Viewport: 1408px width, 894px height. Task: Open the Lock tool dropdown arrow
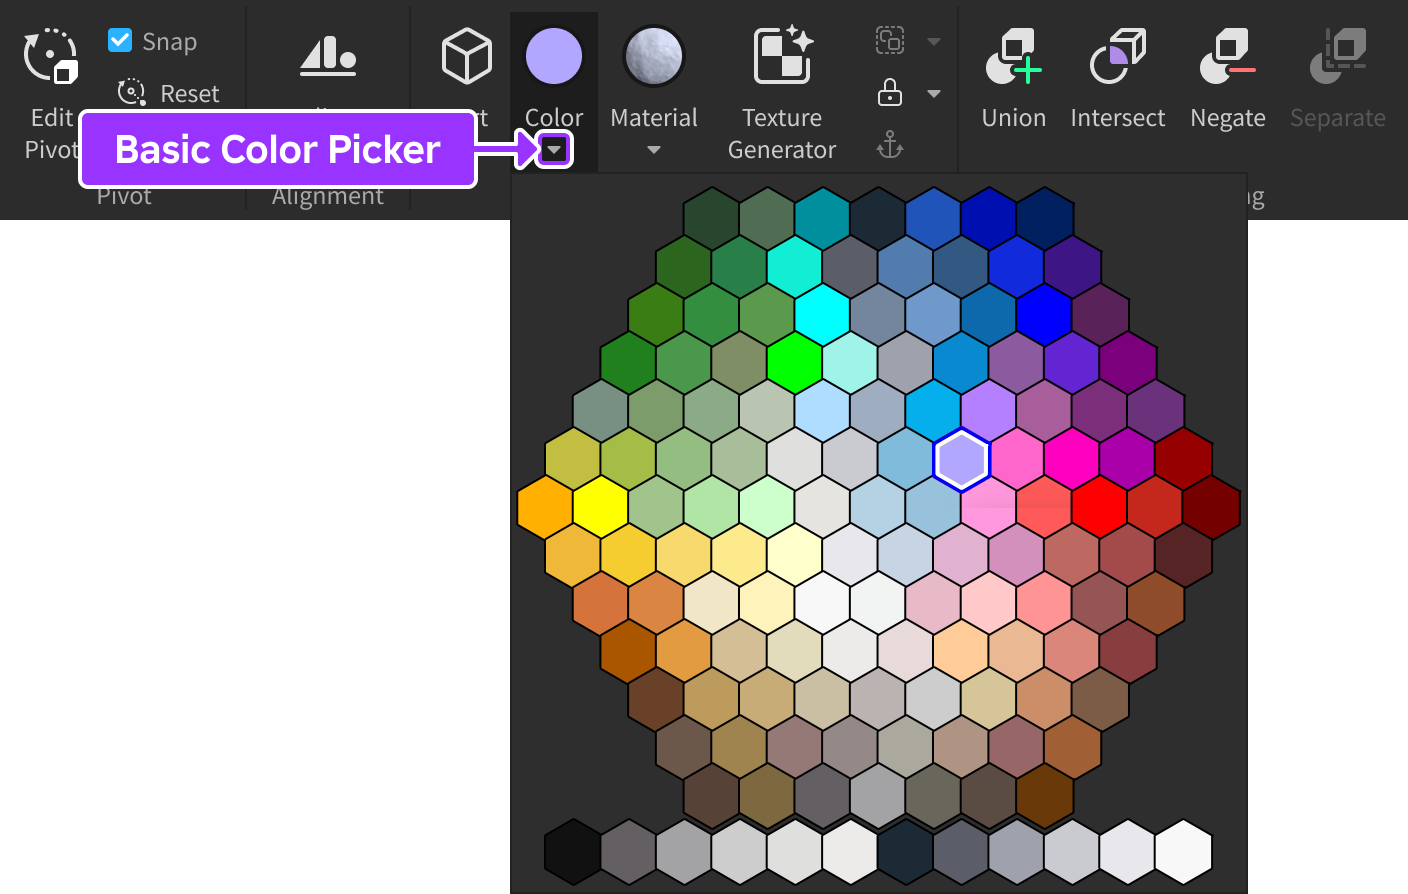point(933,92)
